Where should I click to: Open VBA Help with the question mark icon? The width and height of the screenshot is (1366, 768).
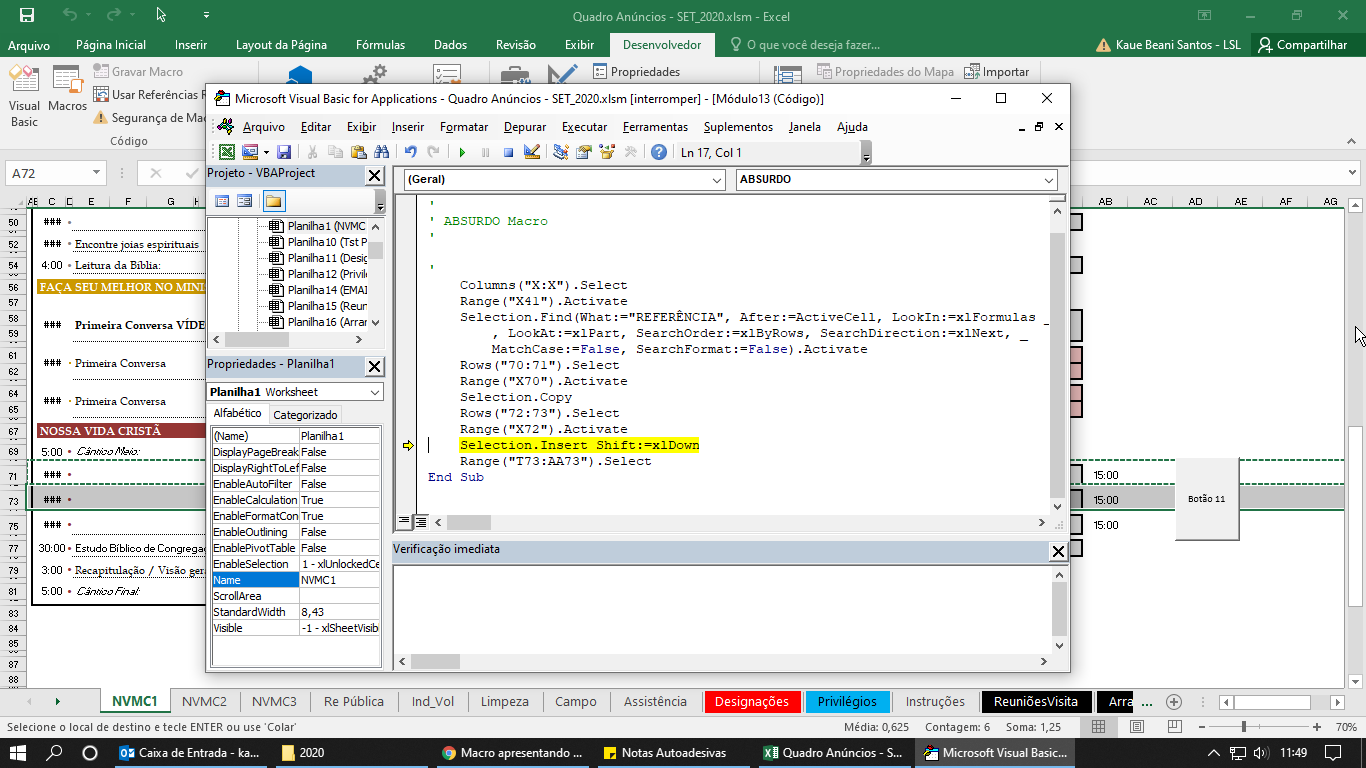659,152
